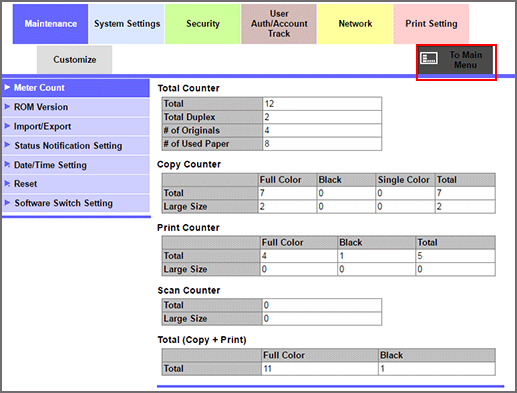The width and height of the screenshot is (517, 393).
Task: Return using To Main Menu button
Action: tap(456, 60)
